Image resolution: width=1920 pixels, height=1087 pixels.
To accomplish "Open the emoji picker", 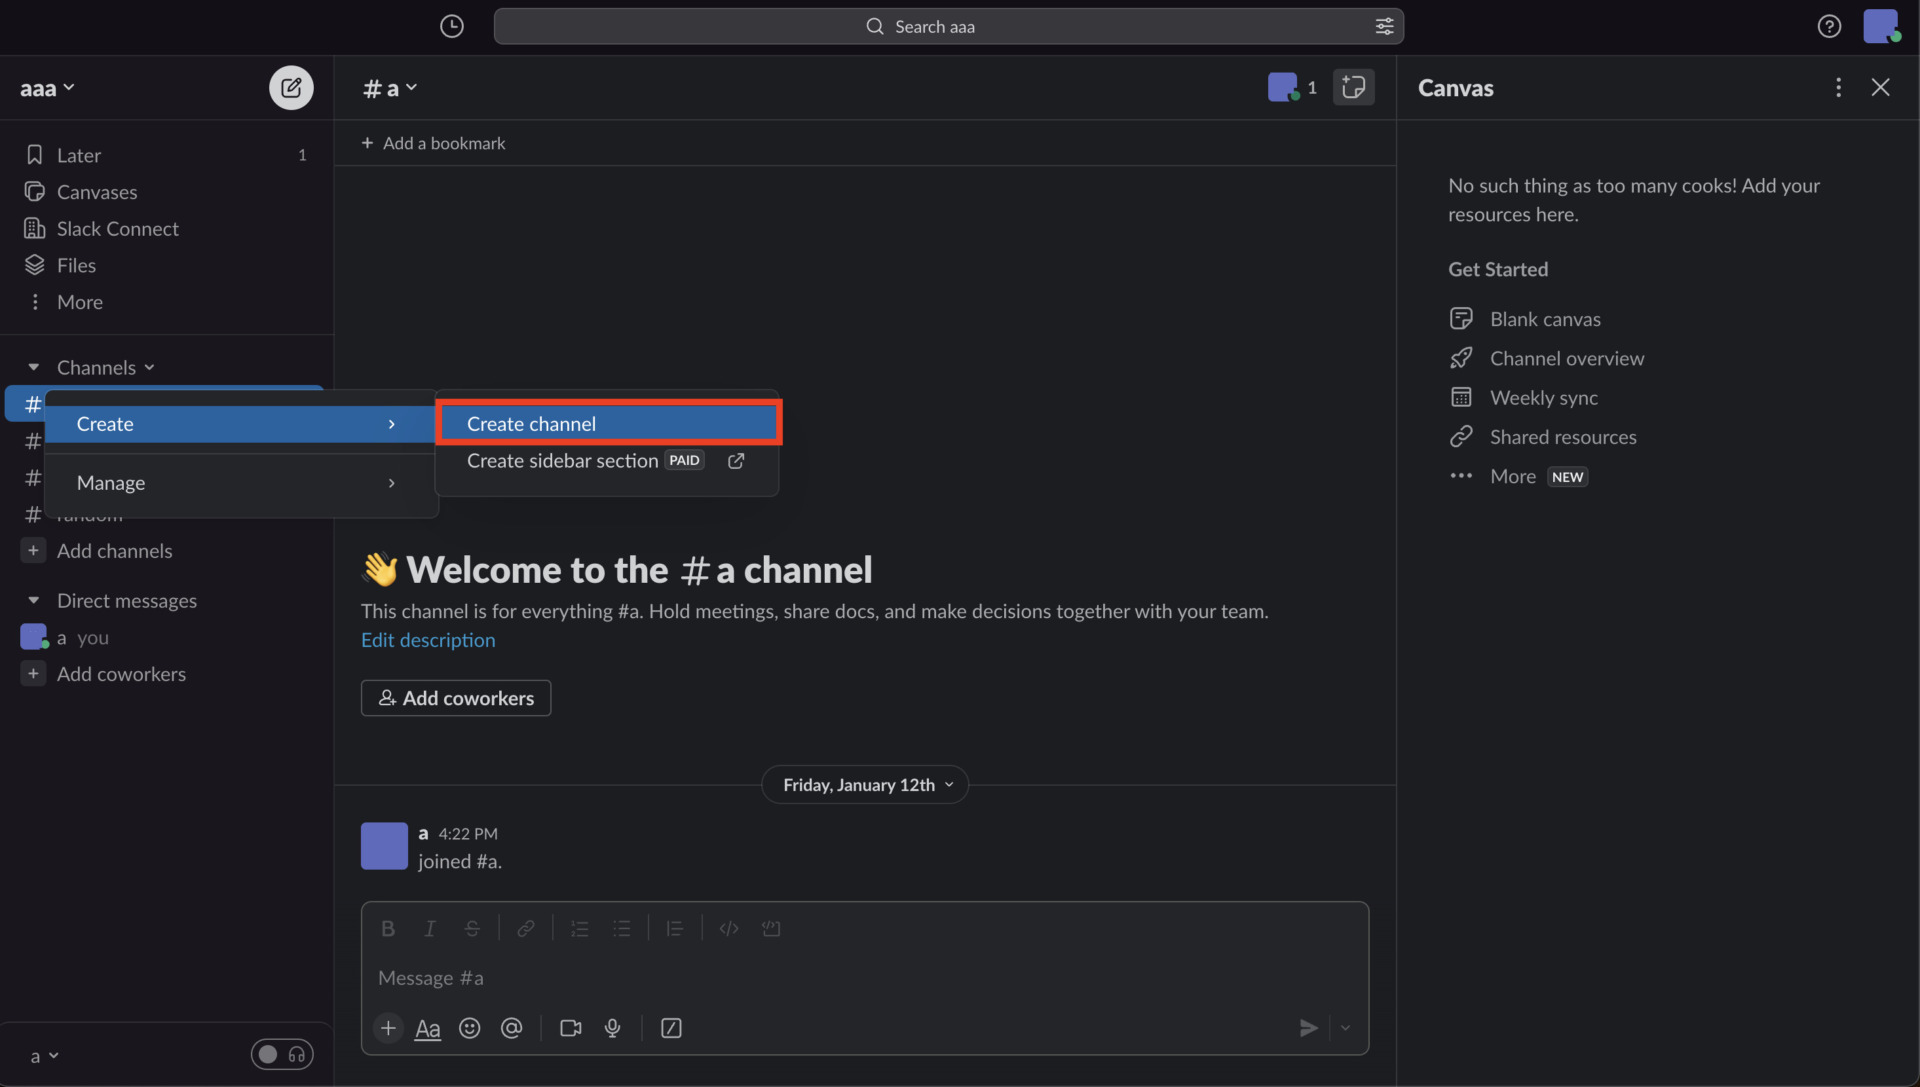I will tap(470, 1028).
